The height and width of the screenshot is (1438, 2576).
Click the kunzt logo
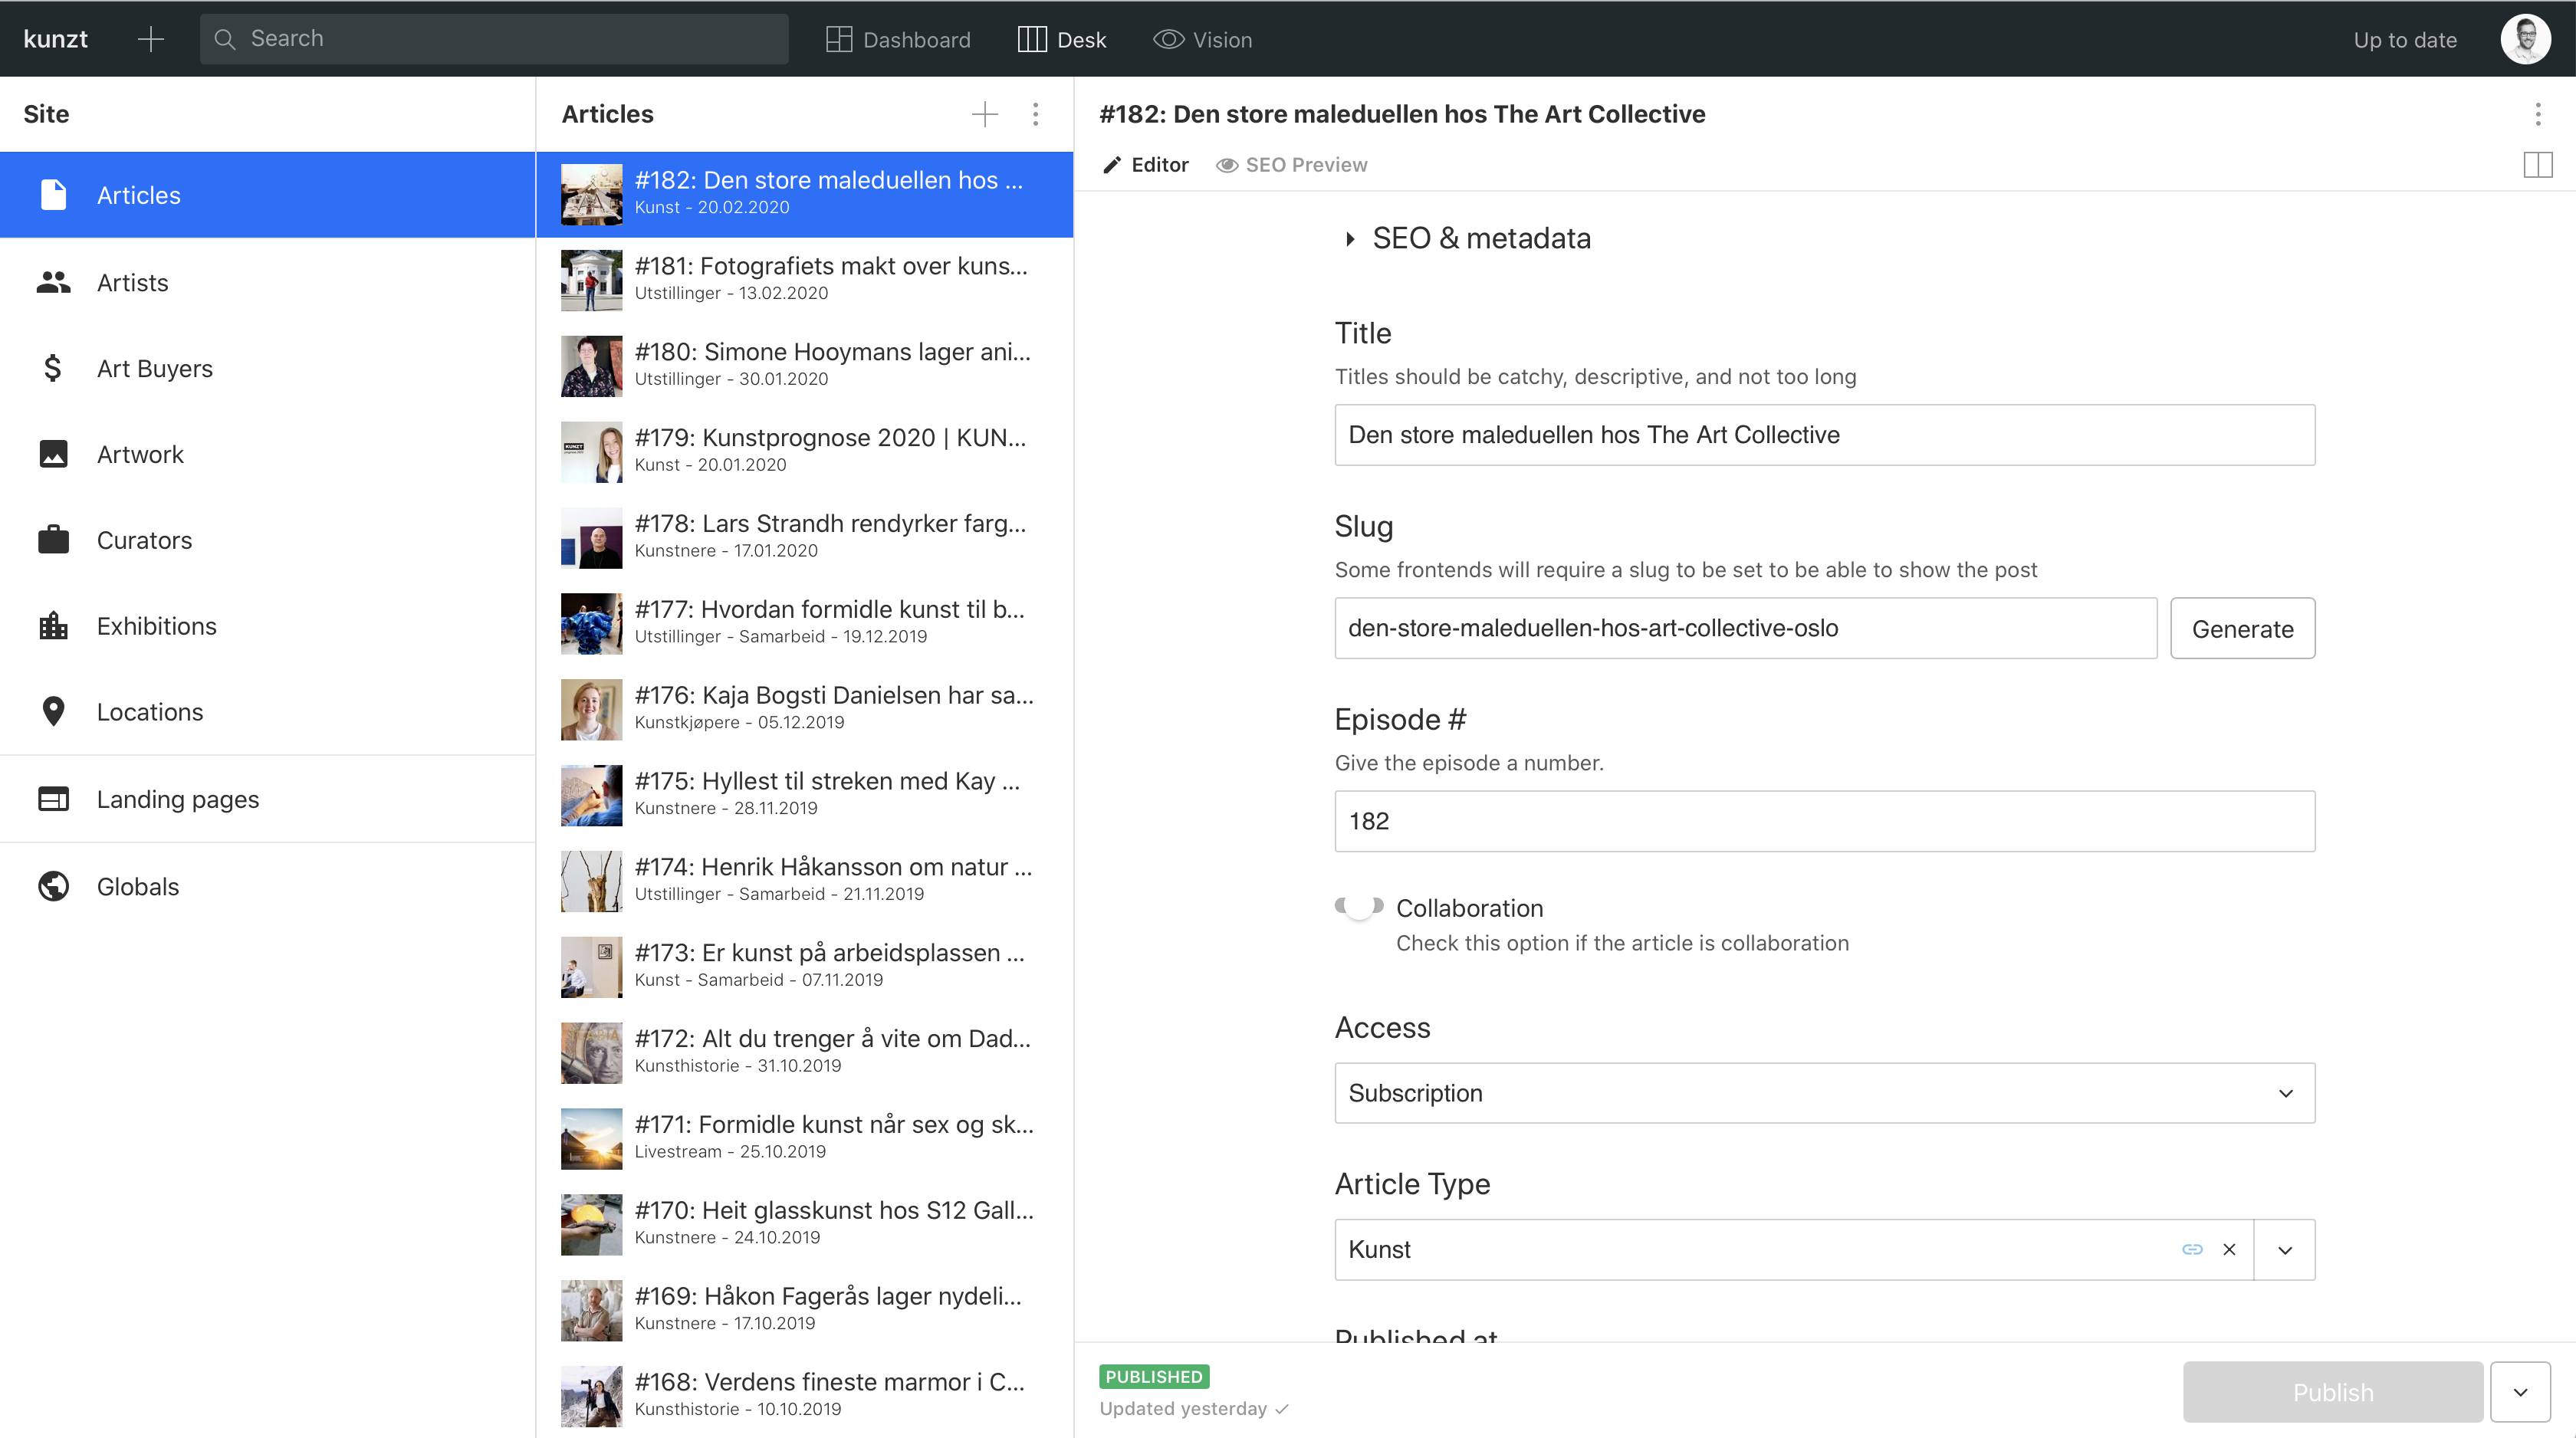point(56,39)
